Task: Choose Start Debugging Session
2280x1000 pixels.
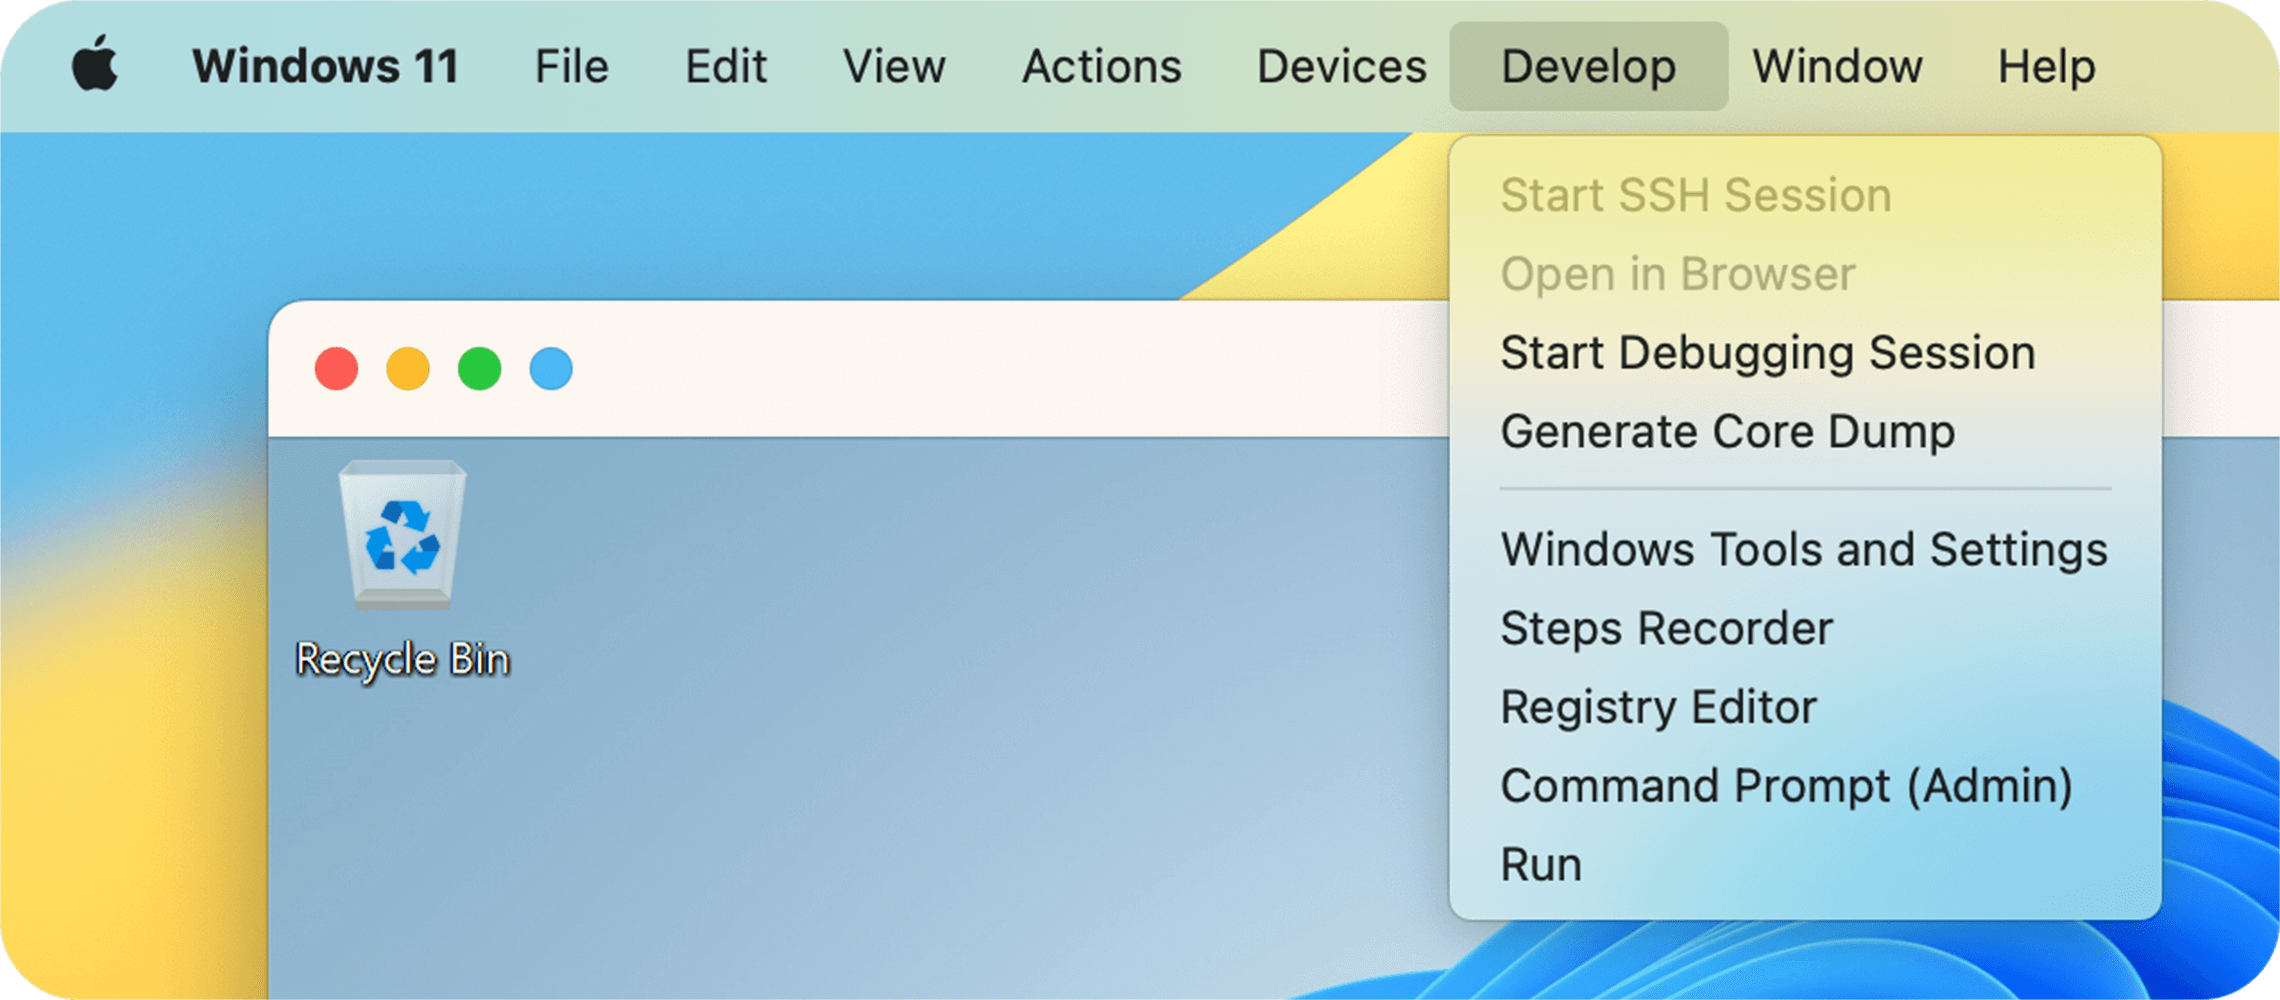Action: point(1805,353)
